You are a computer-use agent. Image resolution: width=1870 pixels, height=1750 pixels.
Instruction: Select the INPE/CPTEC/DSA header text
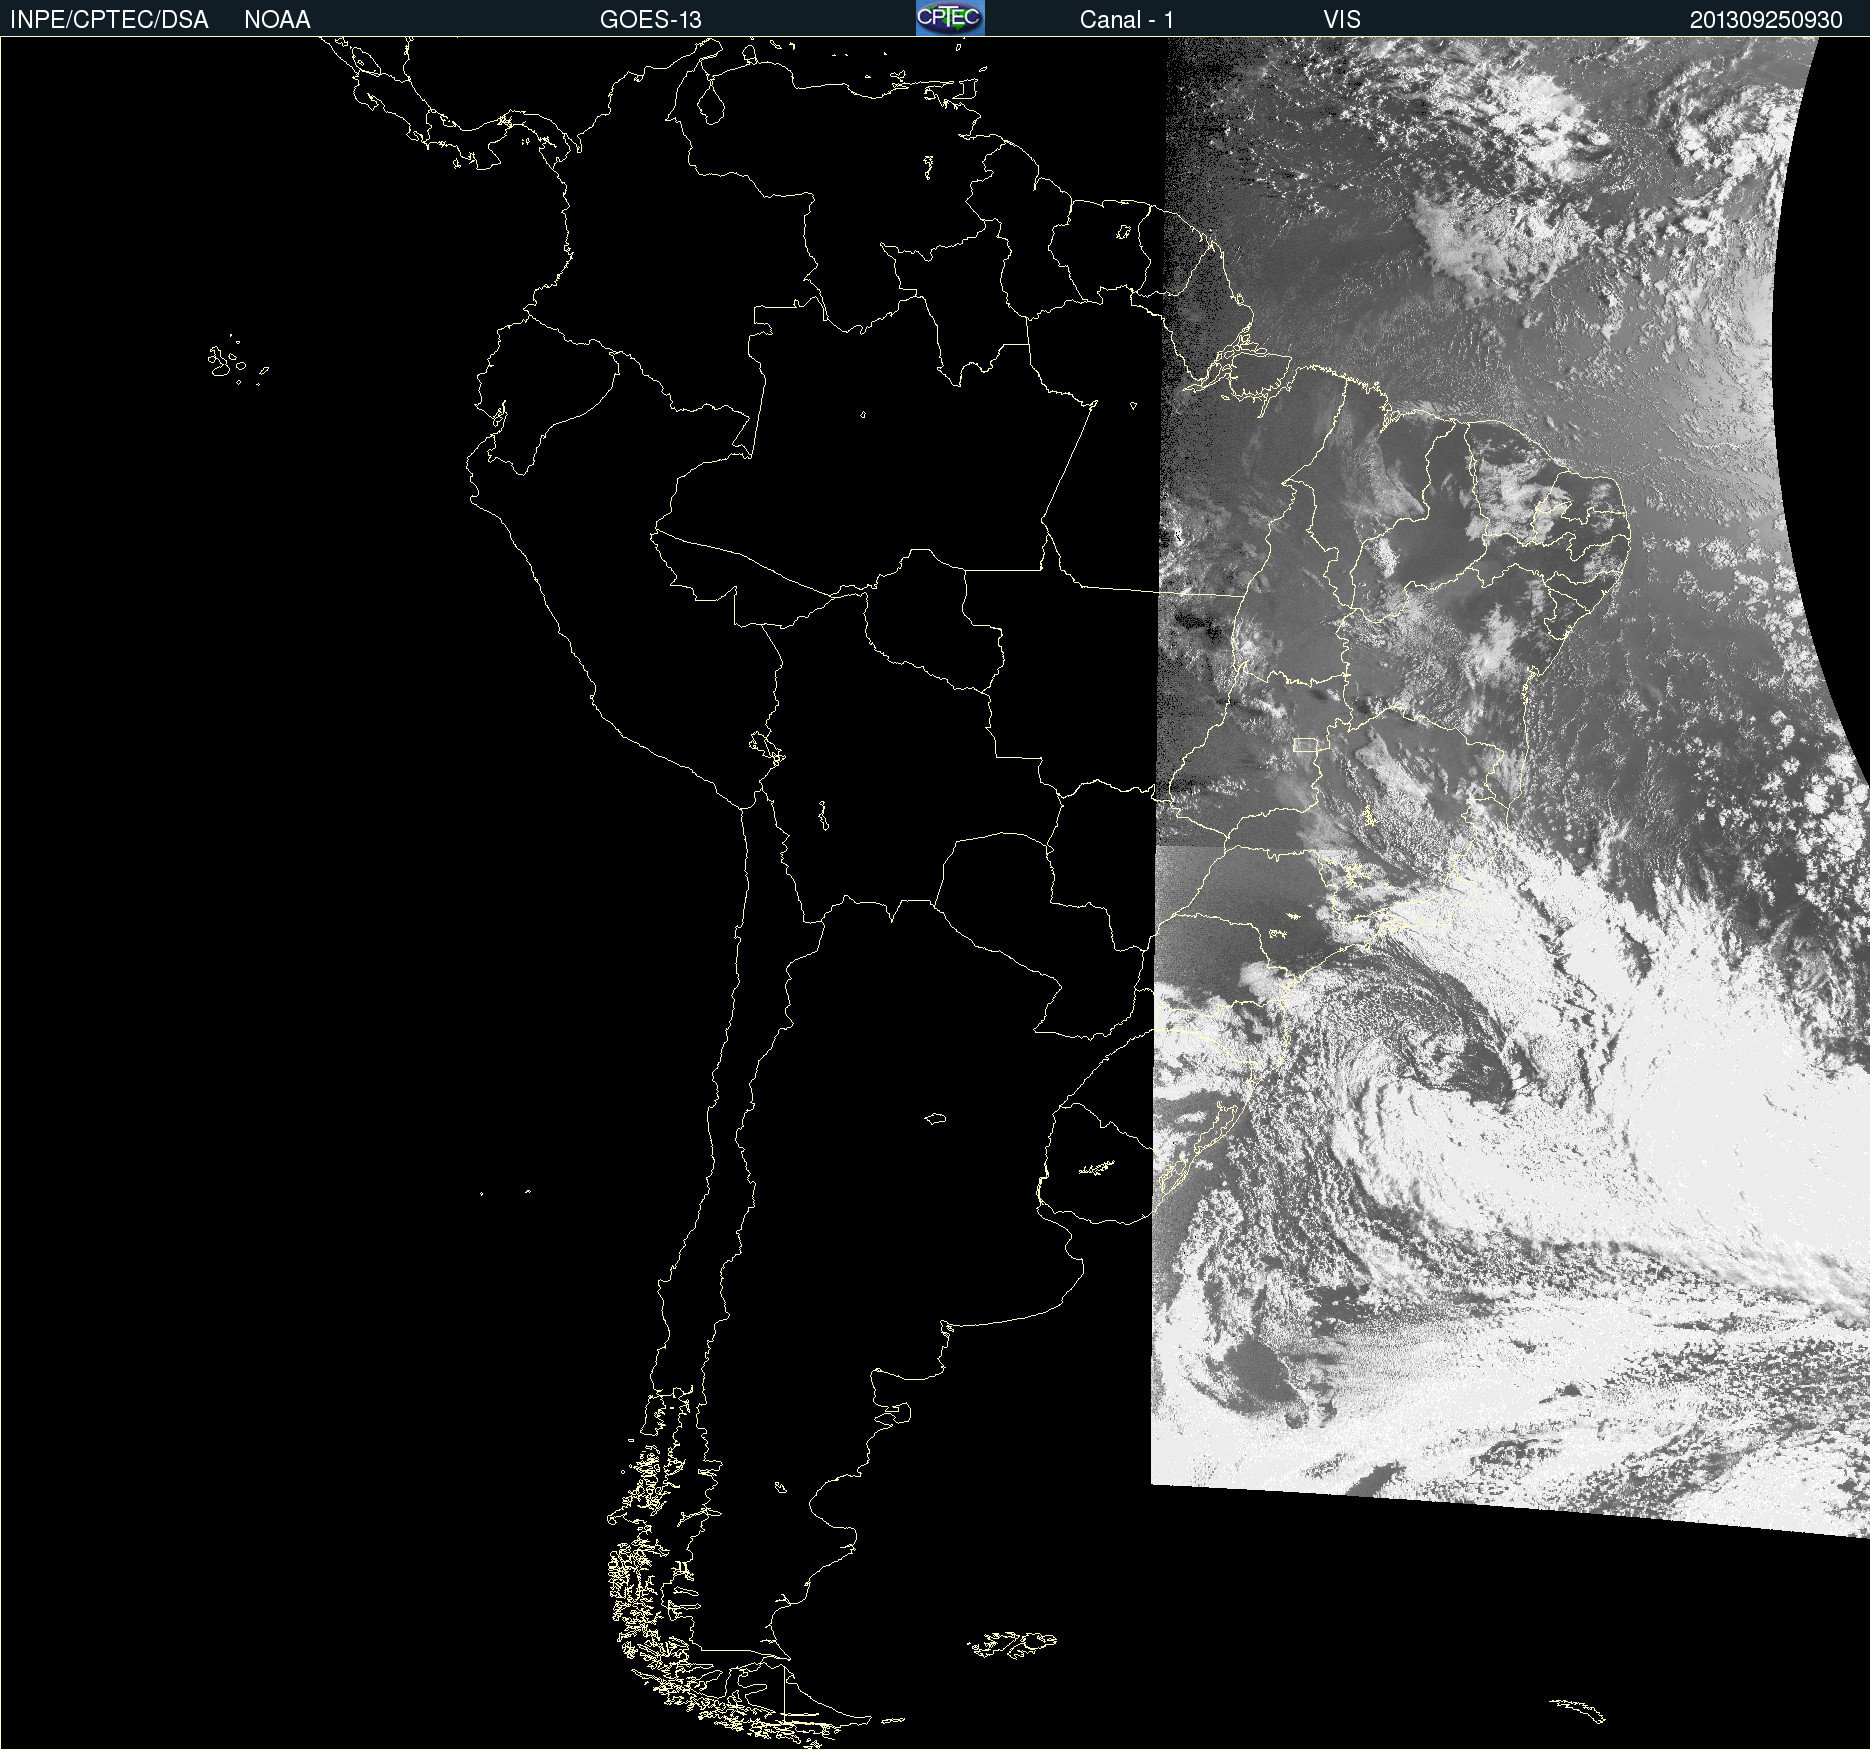[109, 20]
